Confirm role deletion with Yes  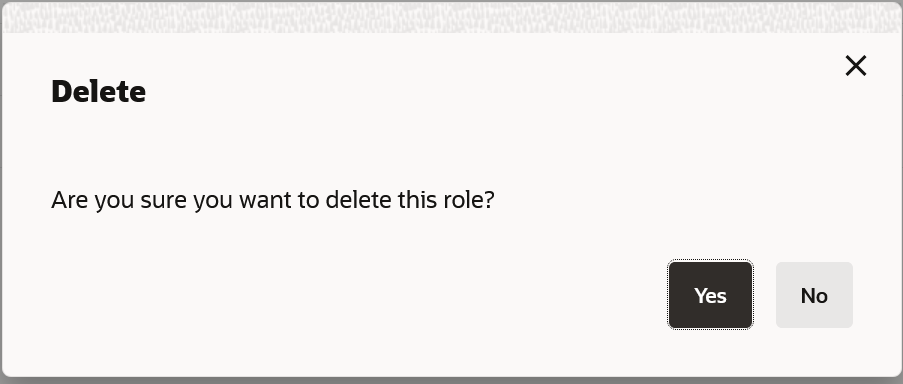(x=710, y=295)
